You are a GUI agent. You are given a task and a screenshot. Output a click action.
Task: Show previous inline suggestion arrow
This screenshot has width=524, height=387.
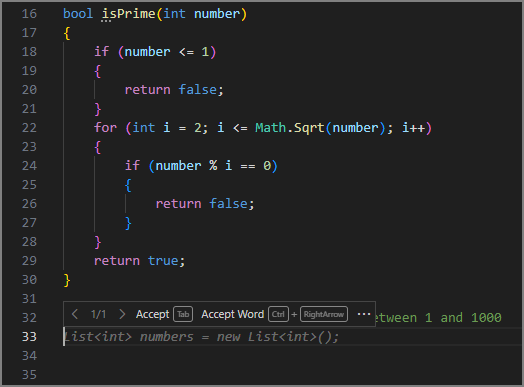[x=75, y=314]
